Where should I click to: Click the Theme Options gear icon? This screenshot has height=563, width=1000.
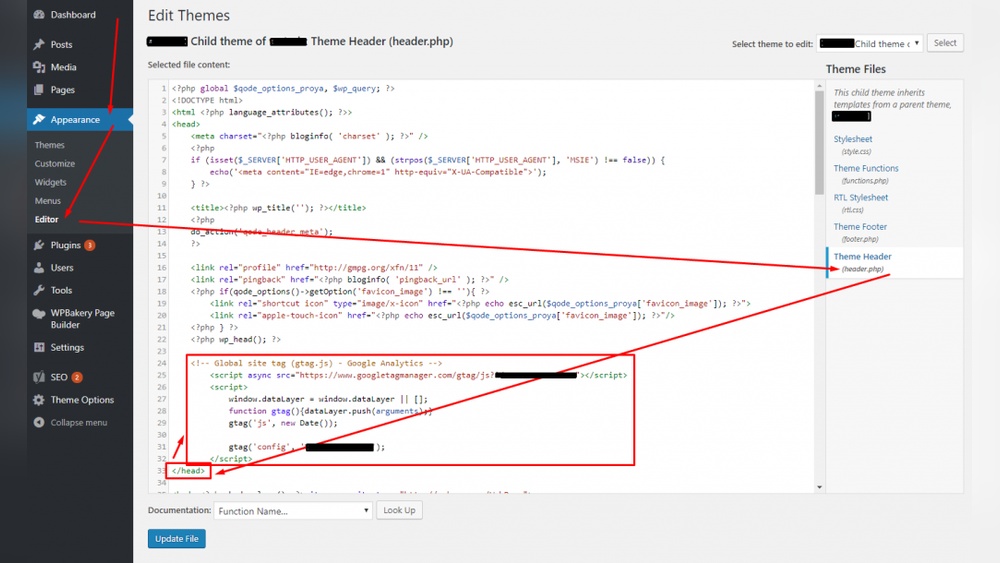coord(39,400)
